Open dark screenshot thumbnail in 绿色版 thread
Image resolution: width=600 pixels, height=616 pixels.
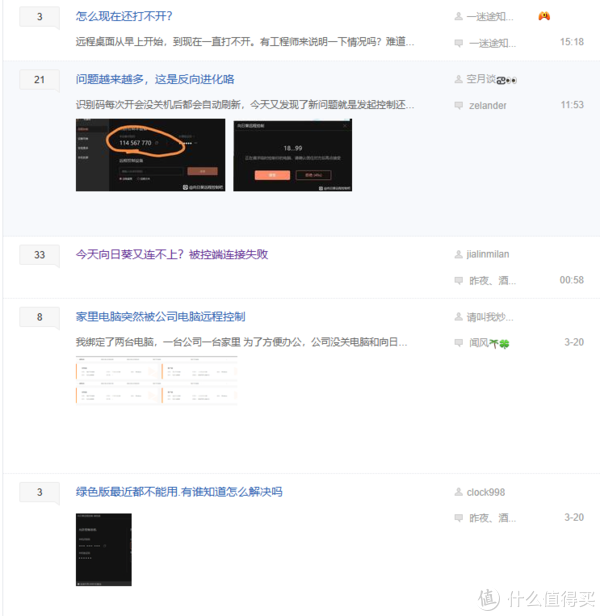click(x=104, y=550)
